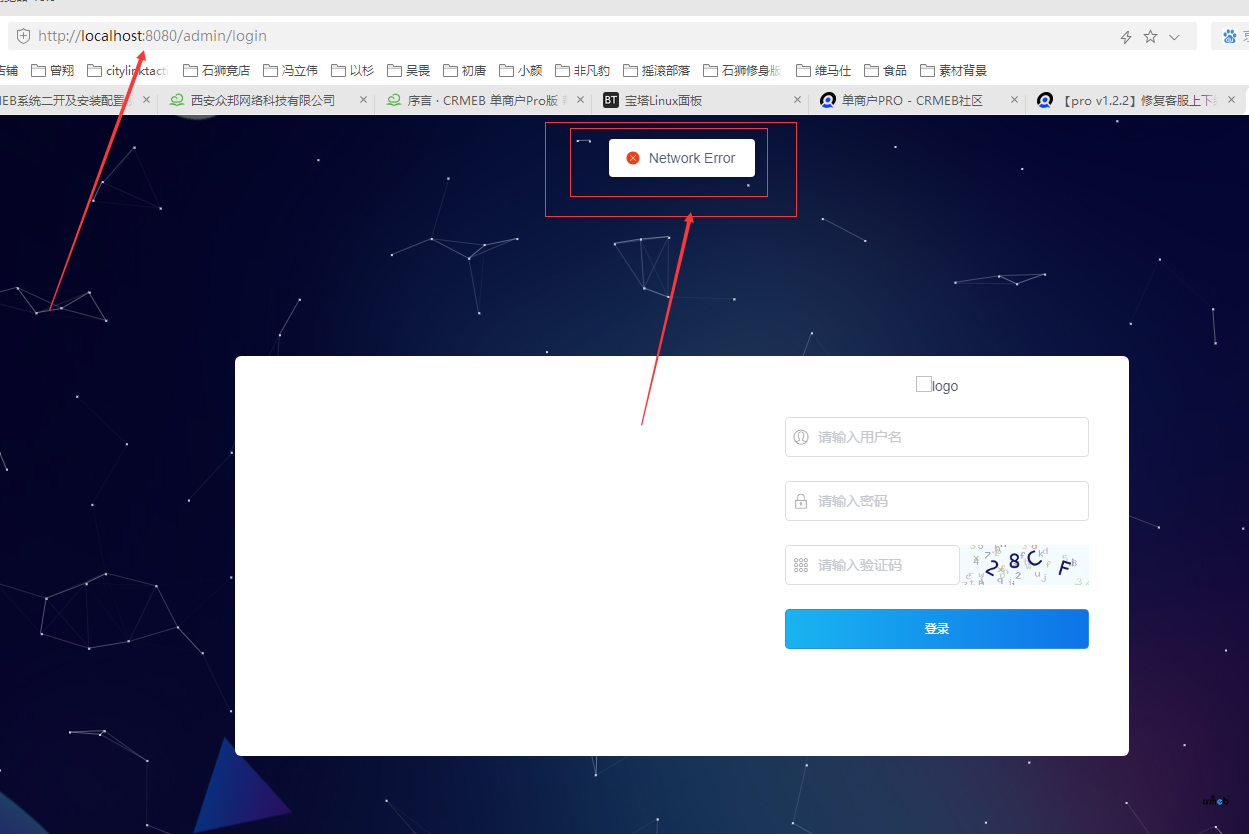The width and height of the screenshot is (1249, 834).
Task: Focus the 请输入用户名 username field
Action: (x=937, y=437)
